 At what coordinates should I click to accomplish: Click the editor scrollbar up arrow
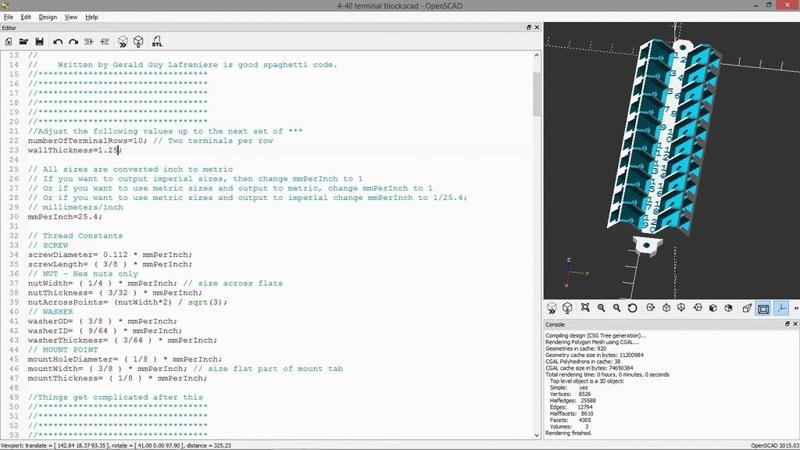click(x=536, y=55)
